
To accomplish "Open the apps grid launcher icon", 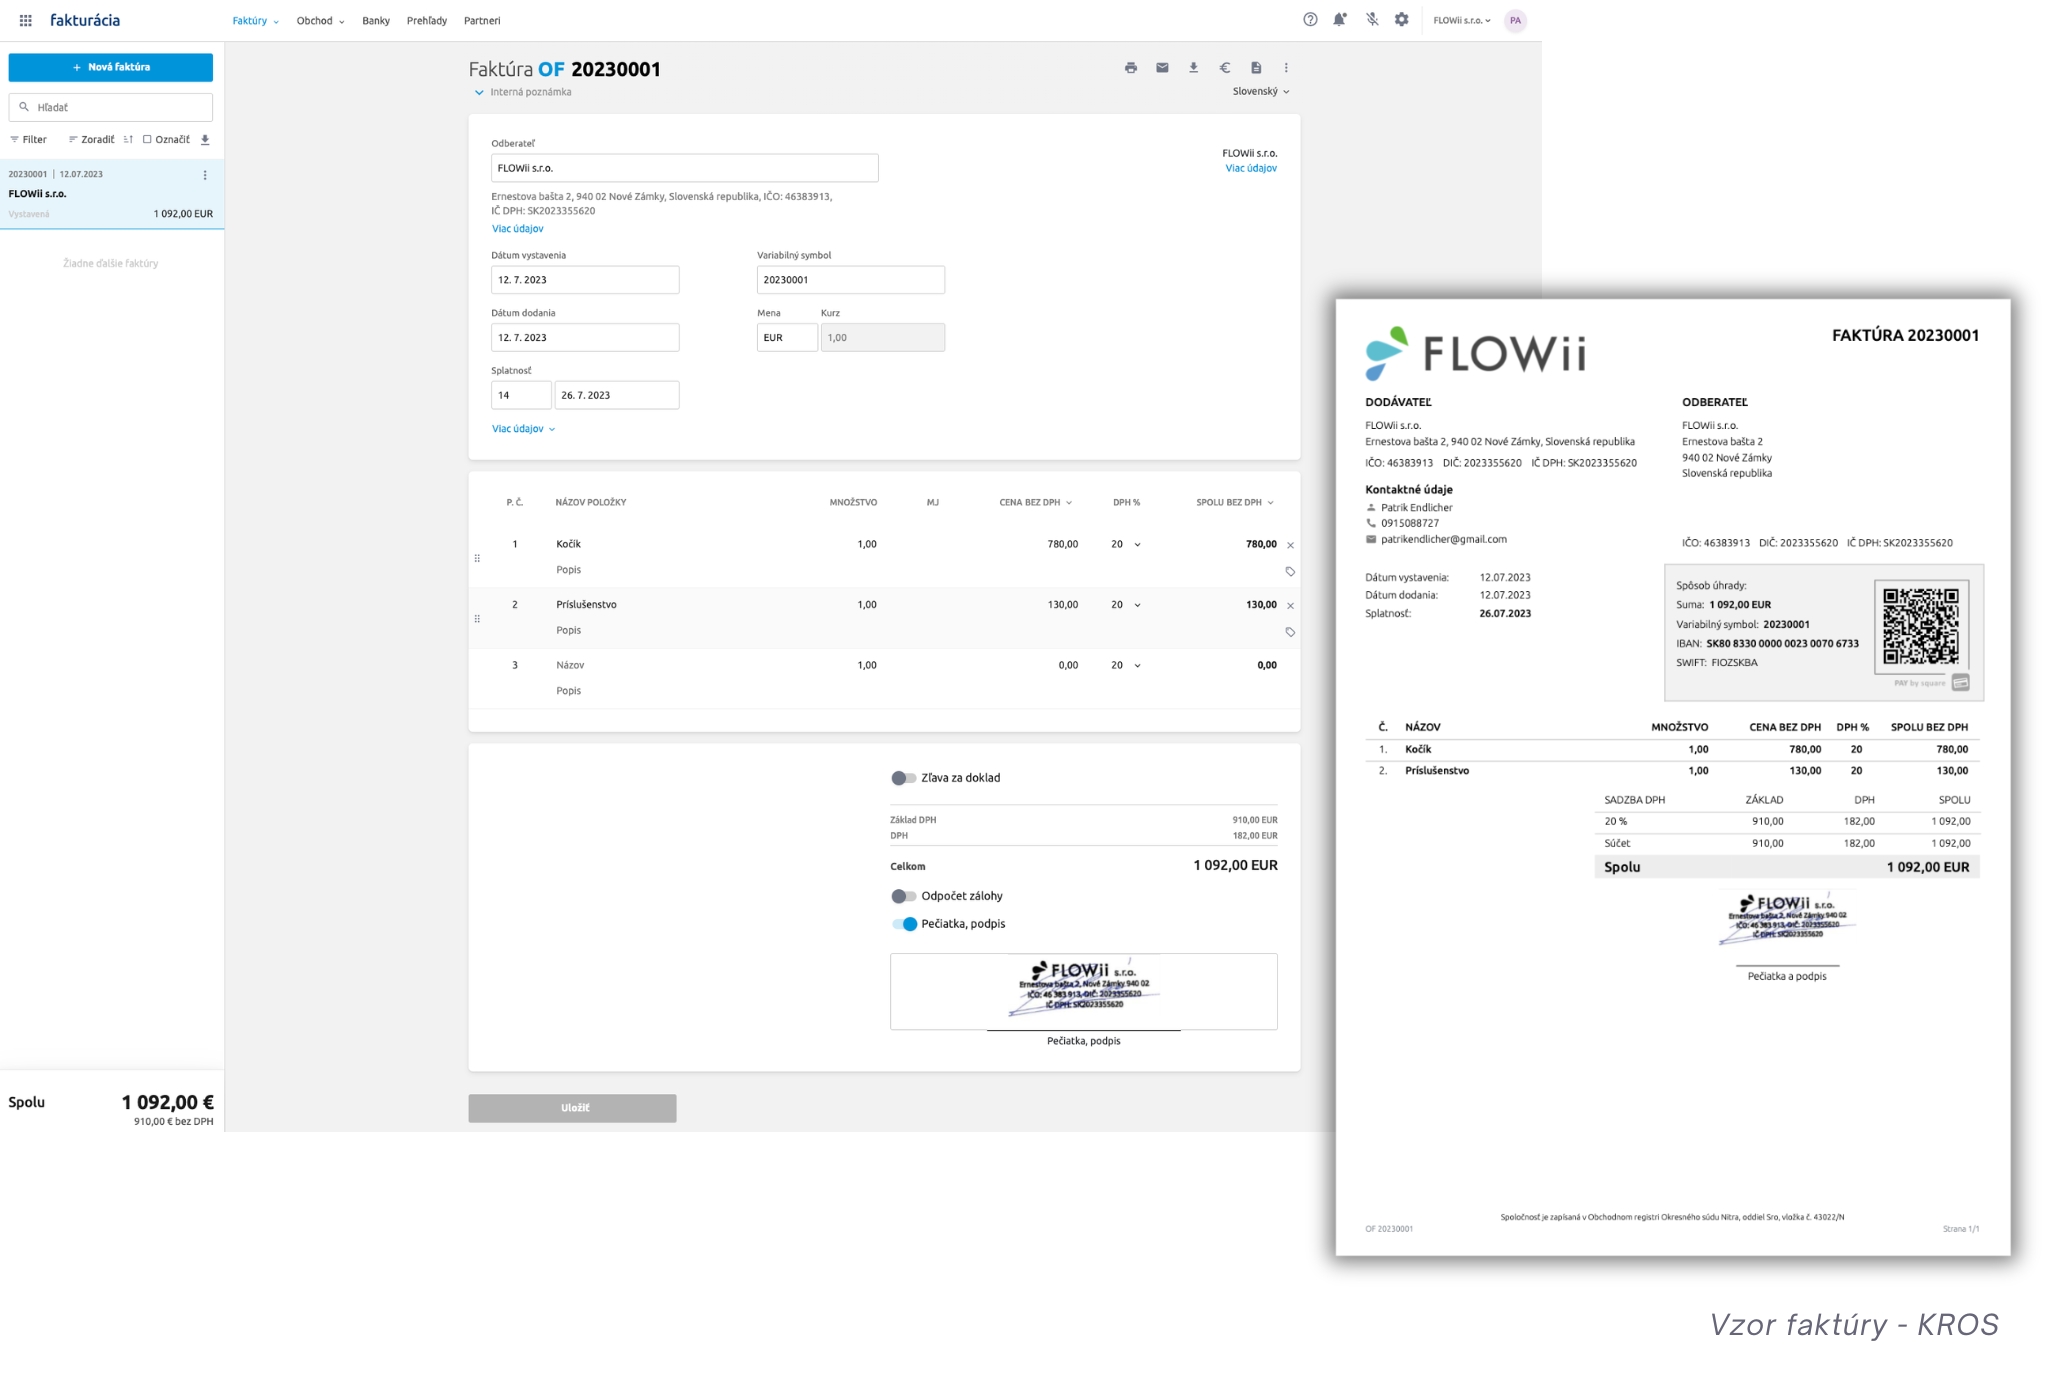I will coord(26,20).
